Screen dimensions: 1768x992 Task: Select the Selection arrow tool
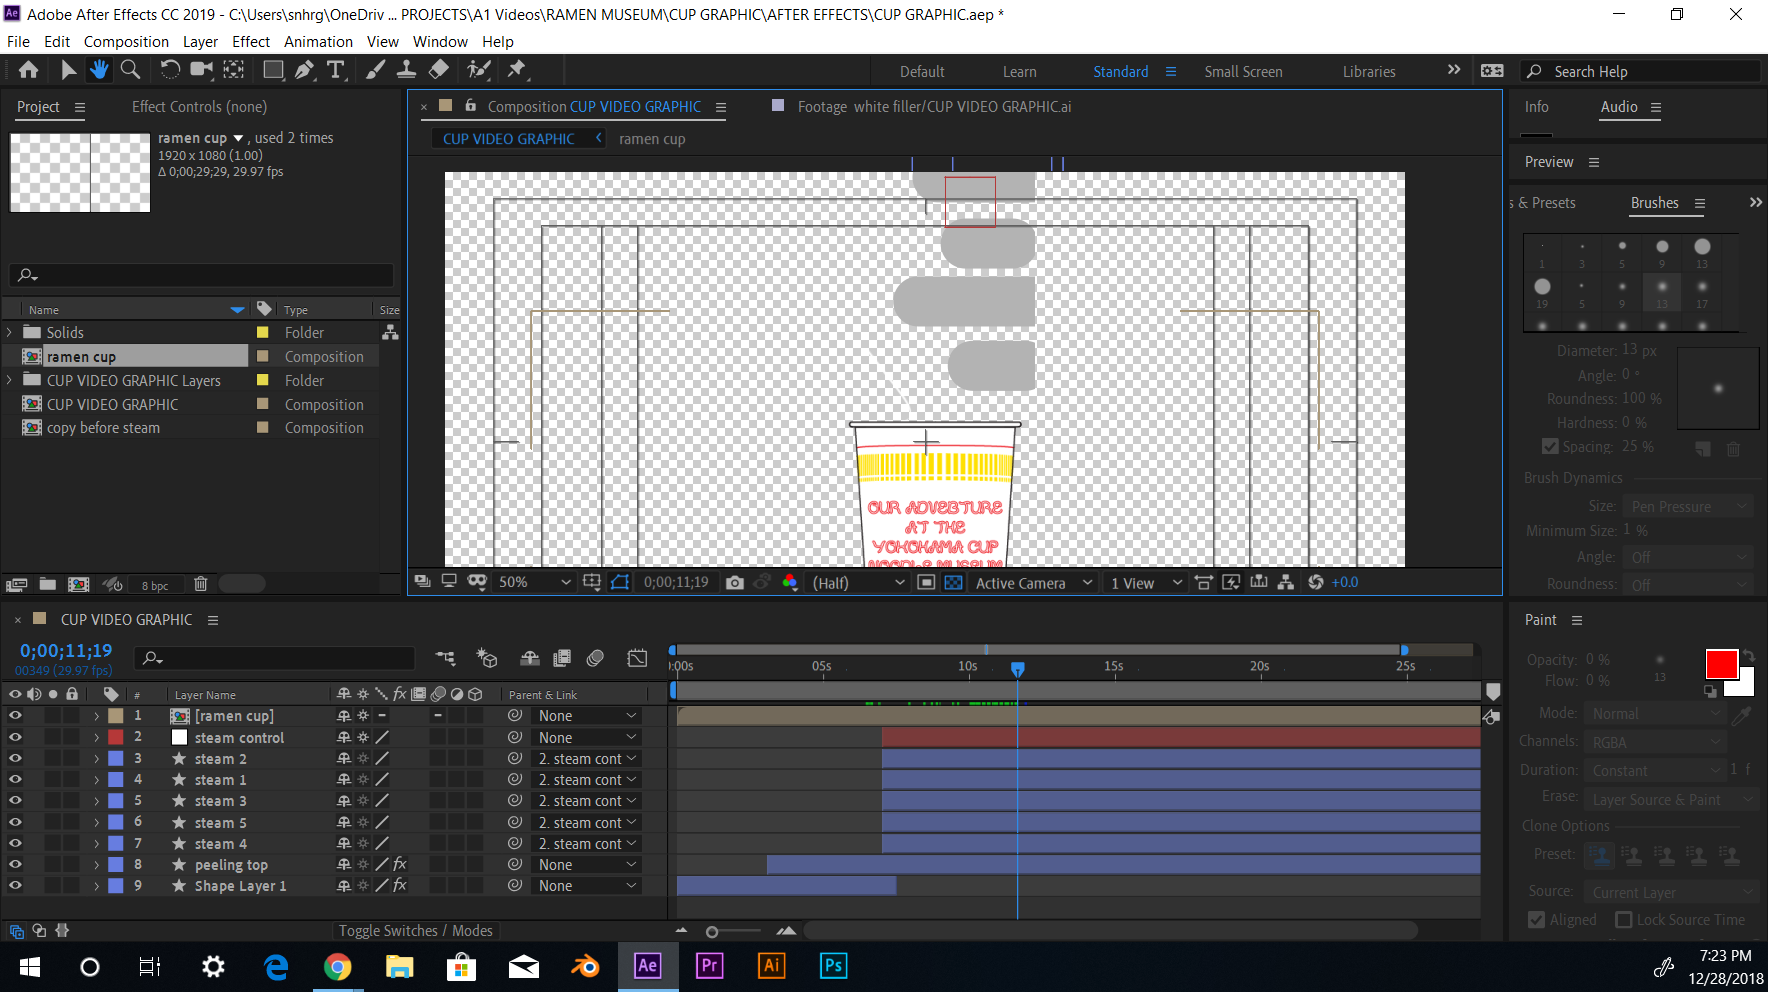(x=68, y=70)
